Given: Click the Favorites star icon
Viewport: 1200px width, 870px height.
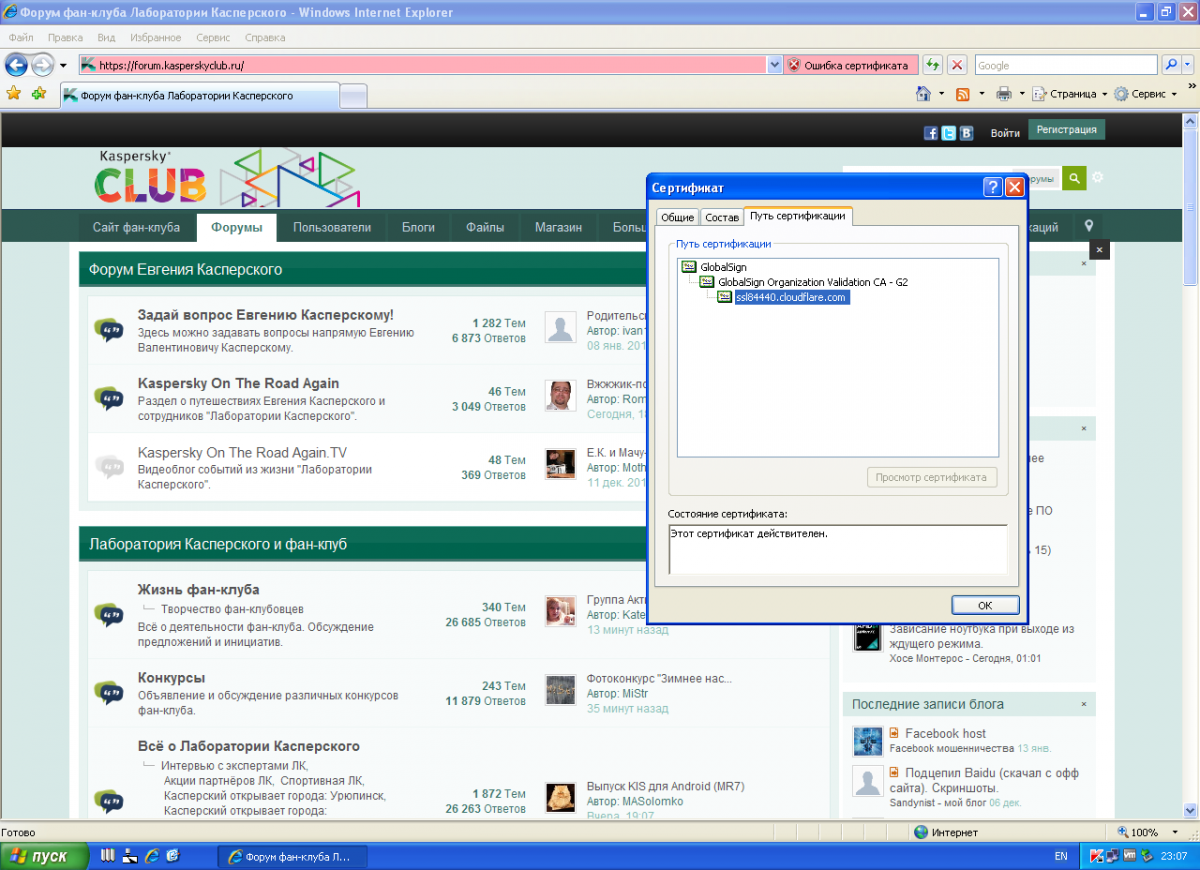Looking at the screenshot, I should point(14,94).
